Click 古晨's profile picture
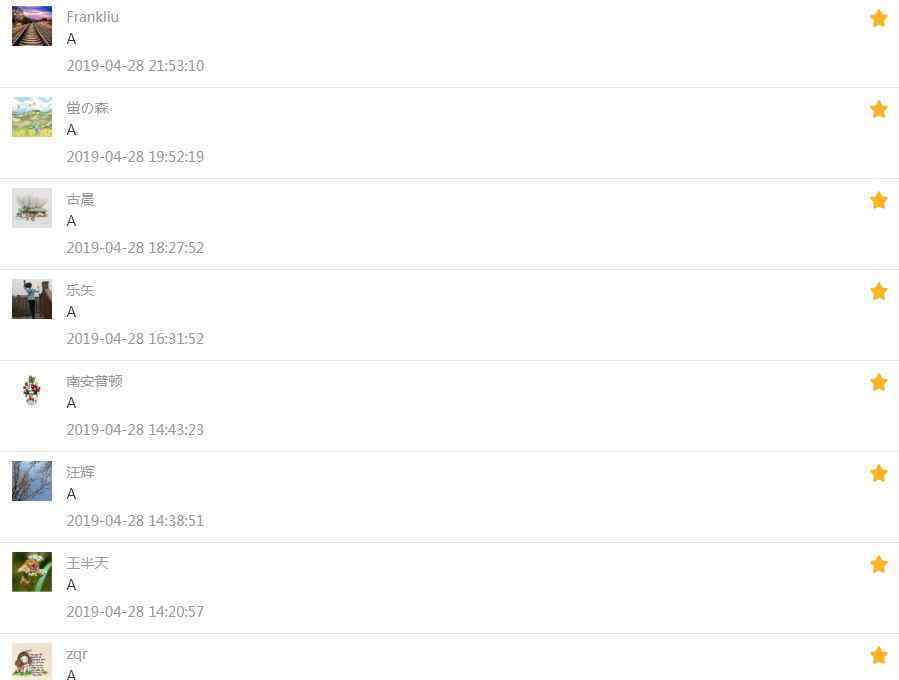 [32, 208]
